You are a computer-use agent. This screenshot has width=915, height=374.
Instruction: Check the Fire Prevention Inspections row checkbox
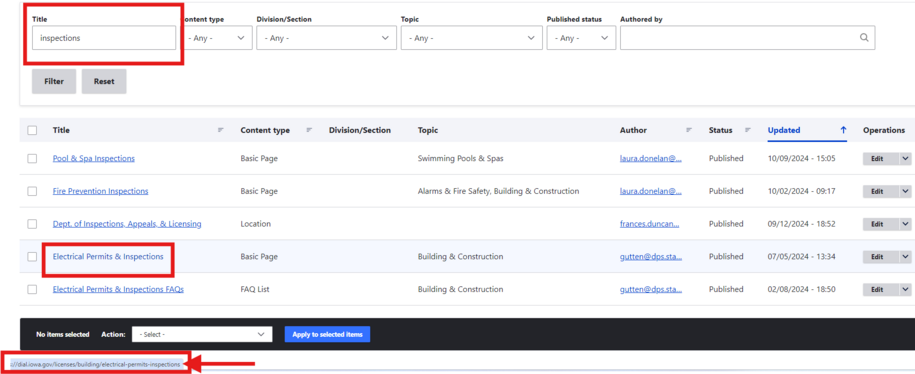[x=32, y=191]
